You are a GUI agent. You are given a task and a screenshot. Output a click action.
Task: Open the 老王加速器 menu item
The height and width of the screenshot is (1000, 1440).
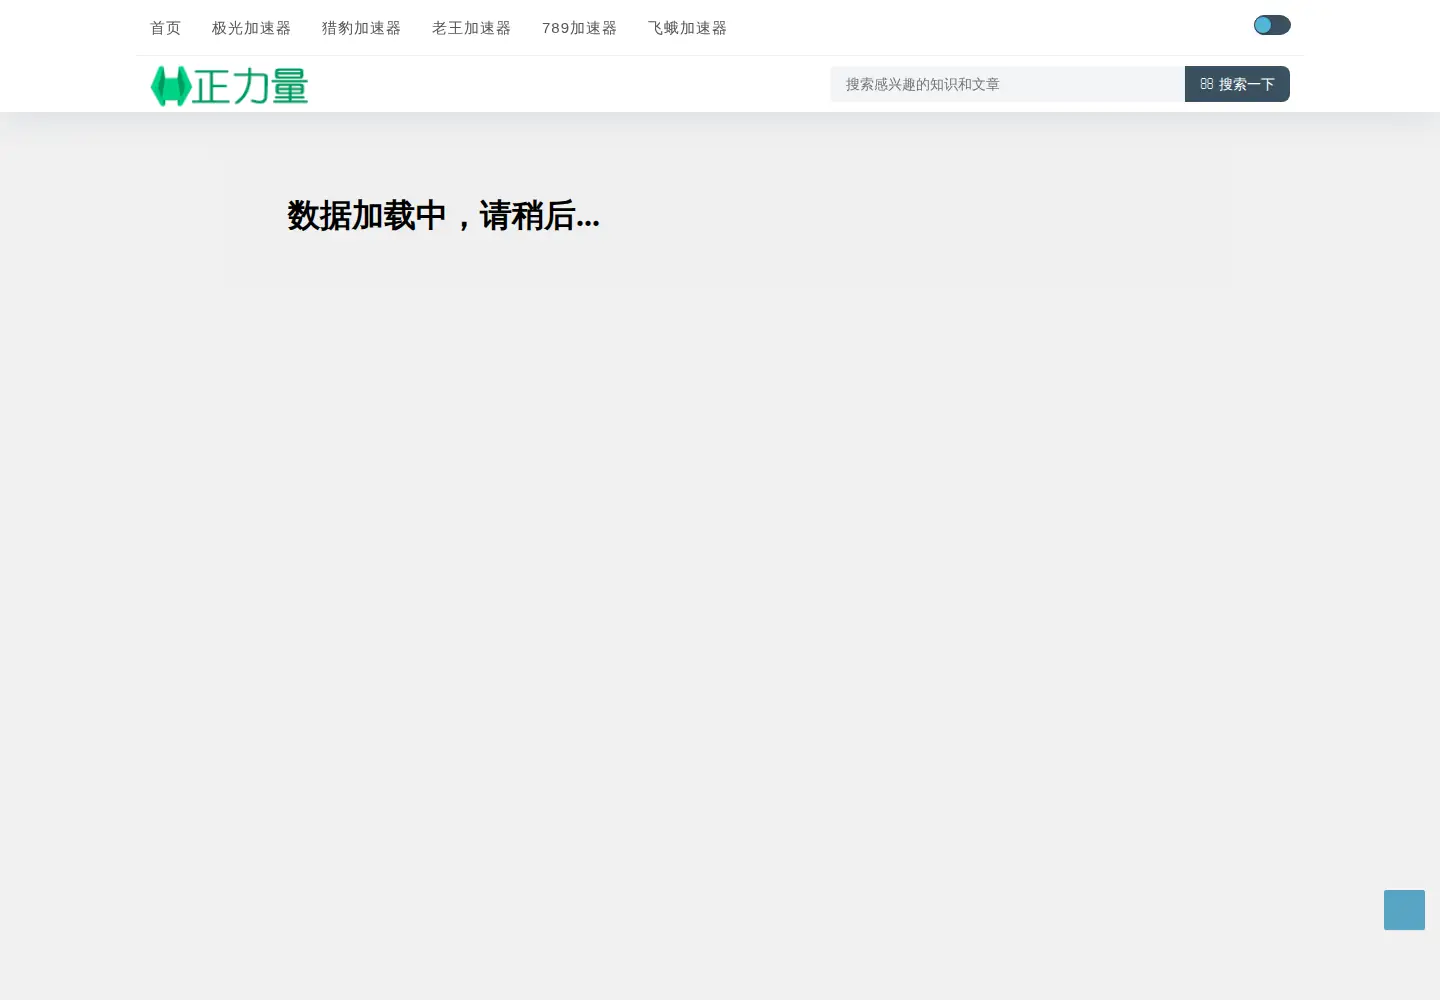pos(471,28)
